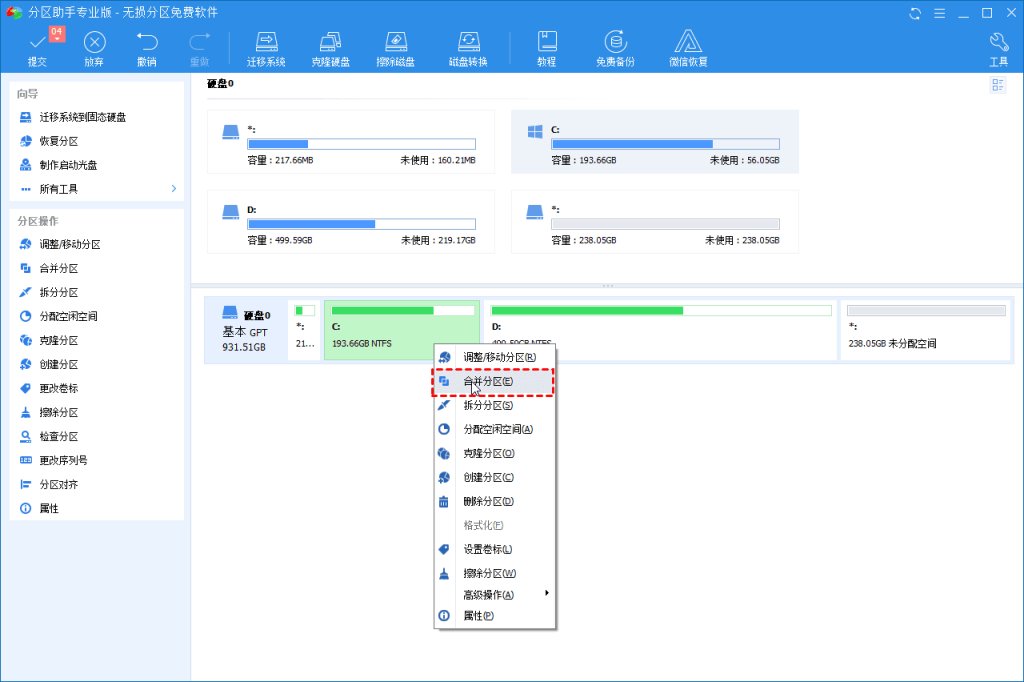Image resolution: width=1024 pixels, height=682 pixels.
Task: Click the 提交 (Apply) toolbar button
Action: click(x=38, y=49)
